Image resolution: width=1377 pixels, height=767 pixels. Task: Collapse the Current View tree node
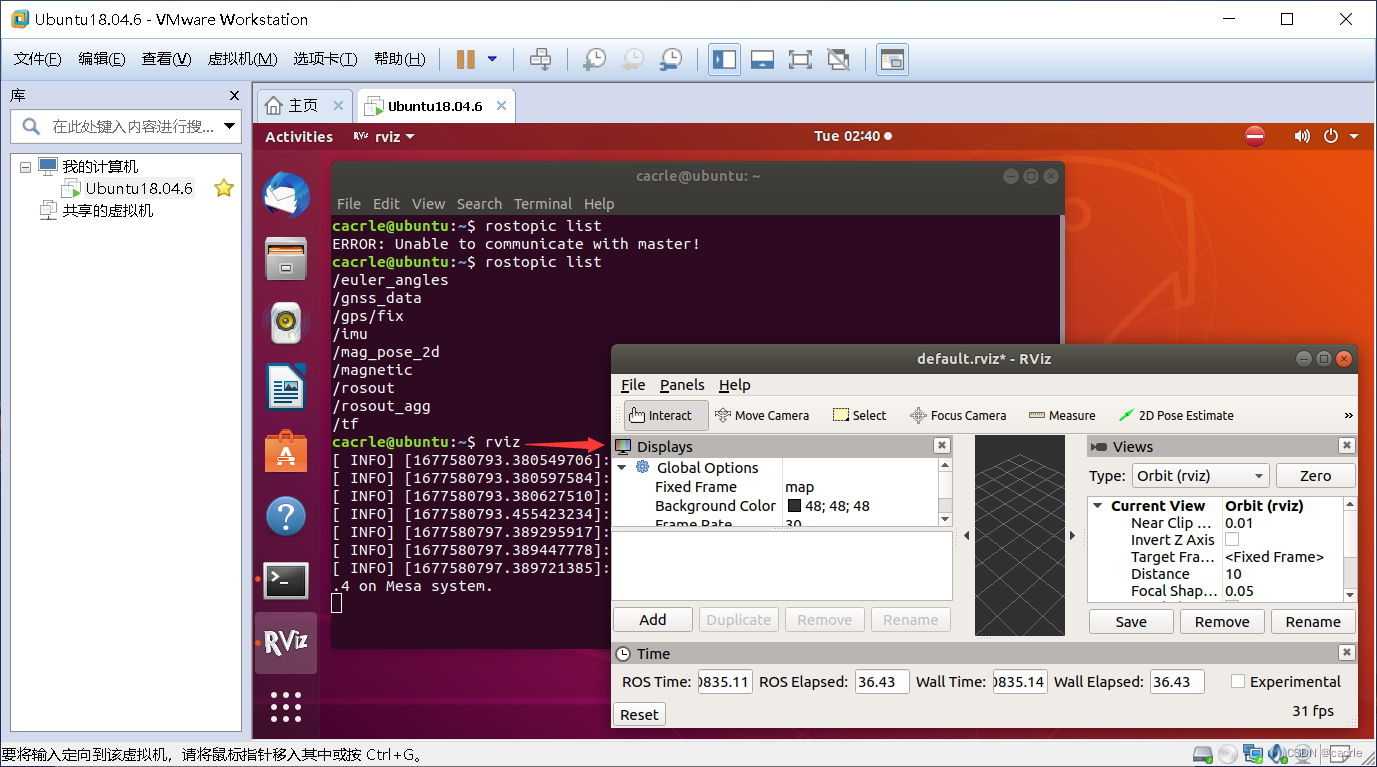[1097, 506]
